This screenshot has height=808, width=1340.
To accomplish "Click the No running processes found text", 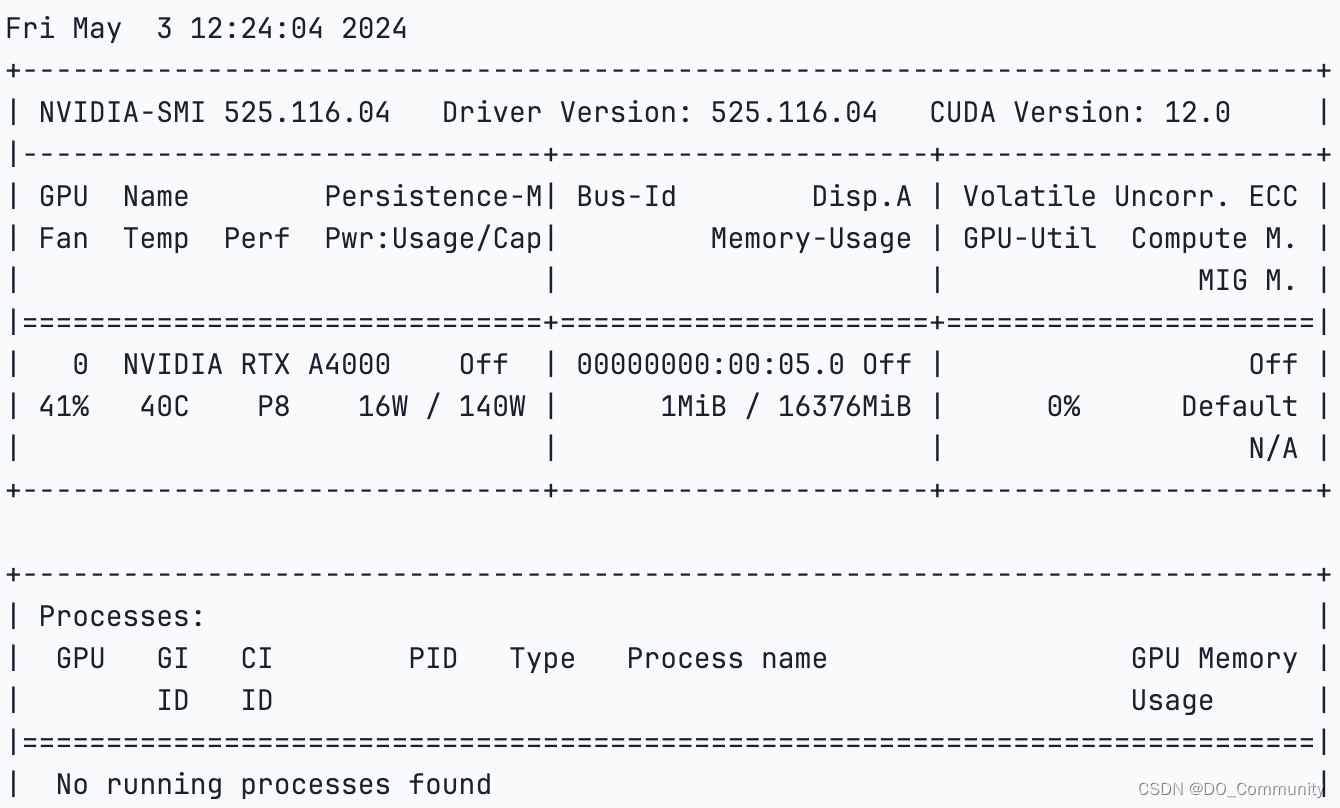I will [x=273, y=784].
